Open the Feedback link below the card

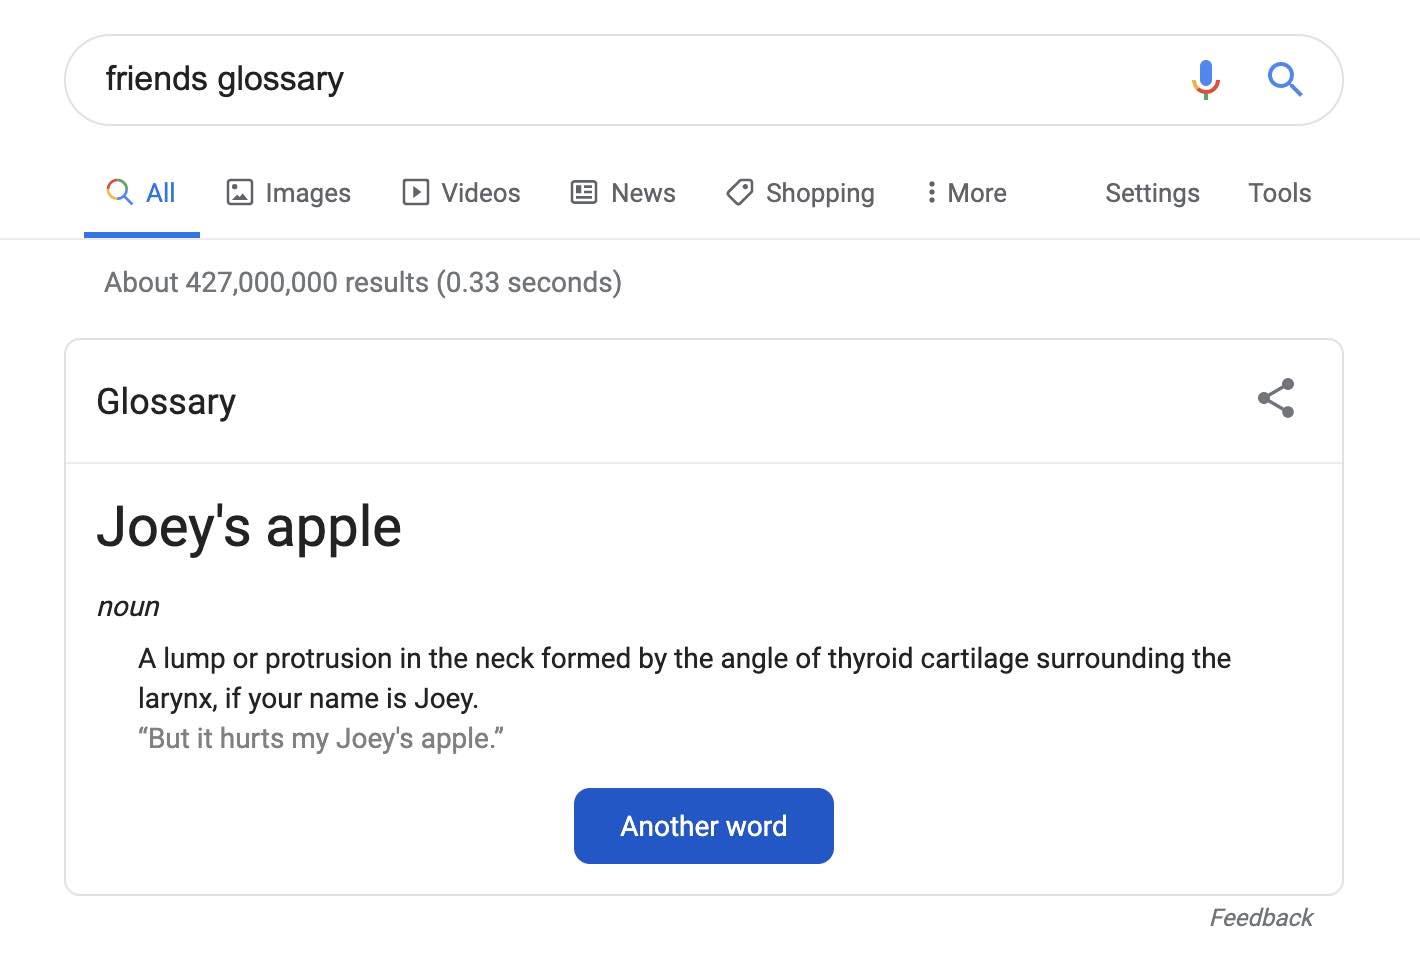point(1261,918)
